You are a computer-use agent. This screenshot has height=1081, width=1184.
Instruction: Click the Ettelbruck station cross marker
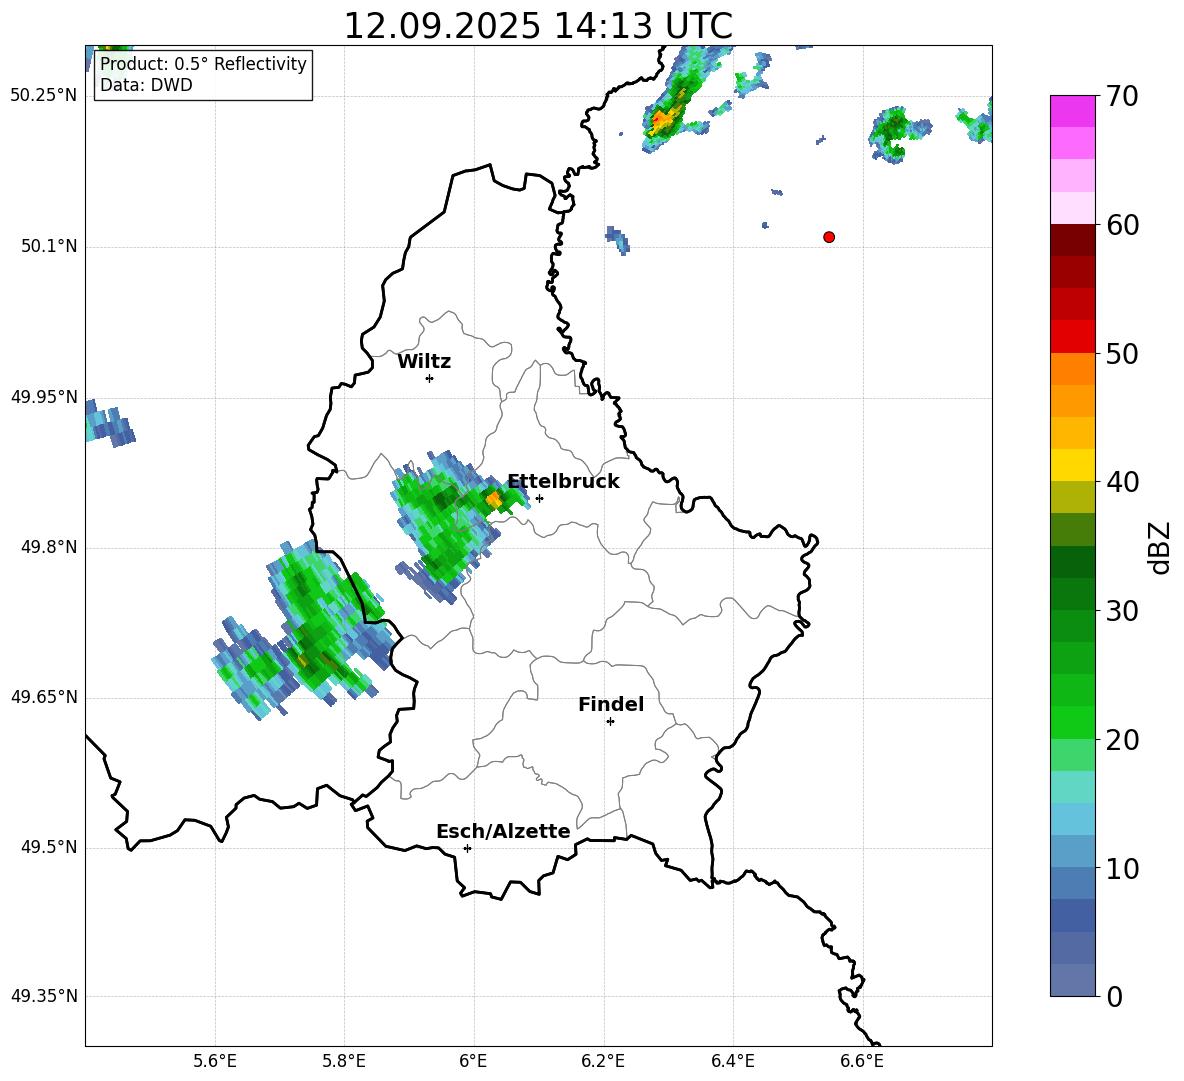539,498
